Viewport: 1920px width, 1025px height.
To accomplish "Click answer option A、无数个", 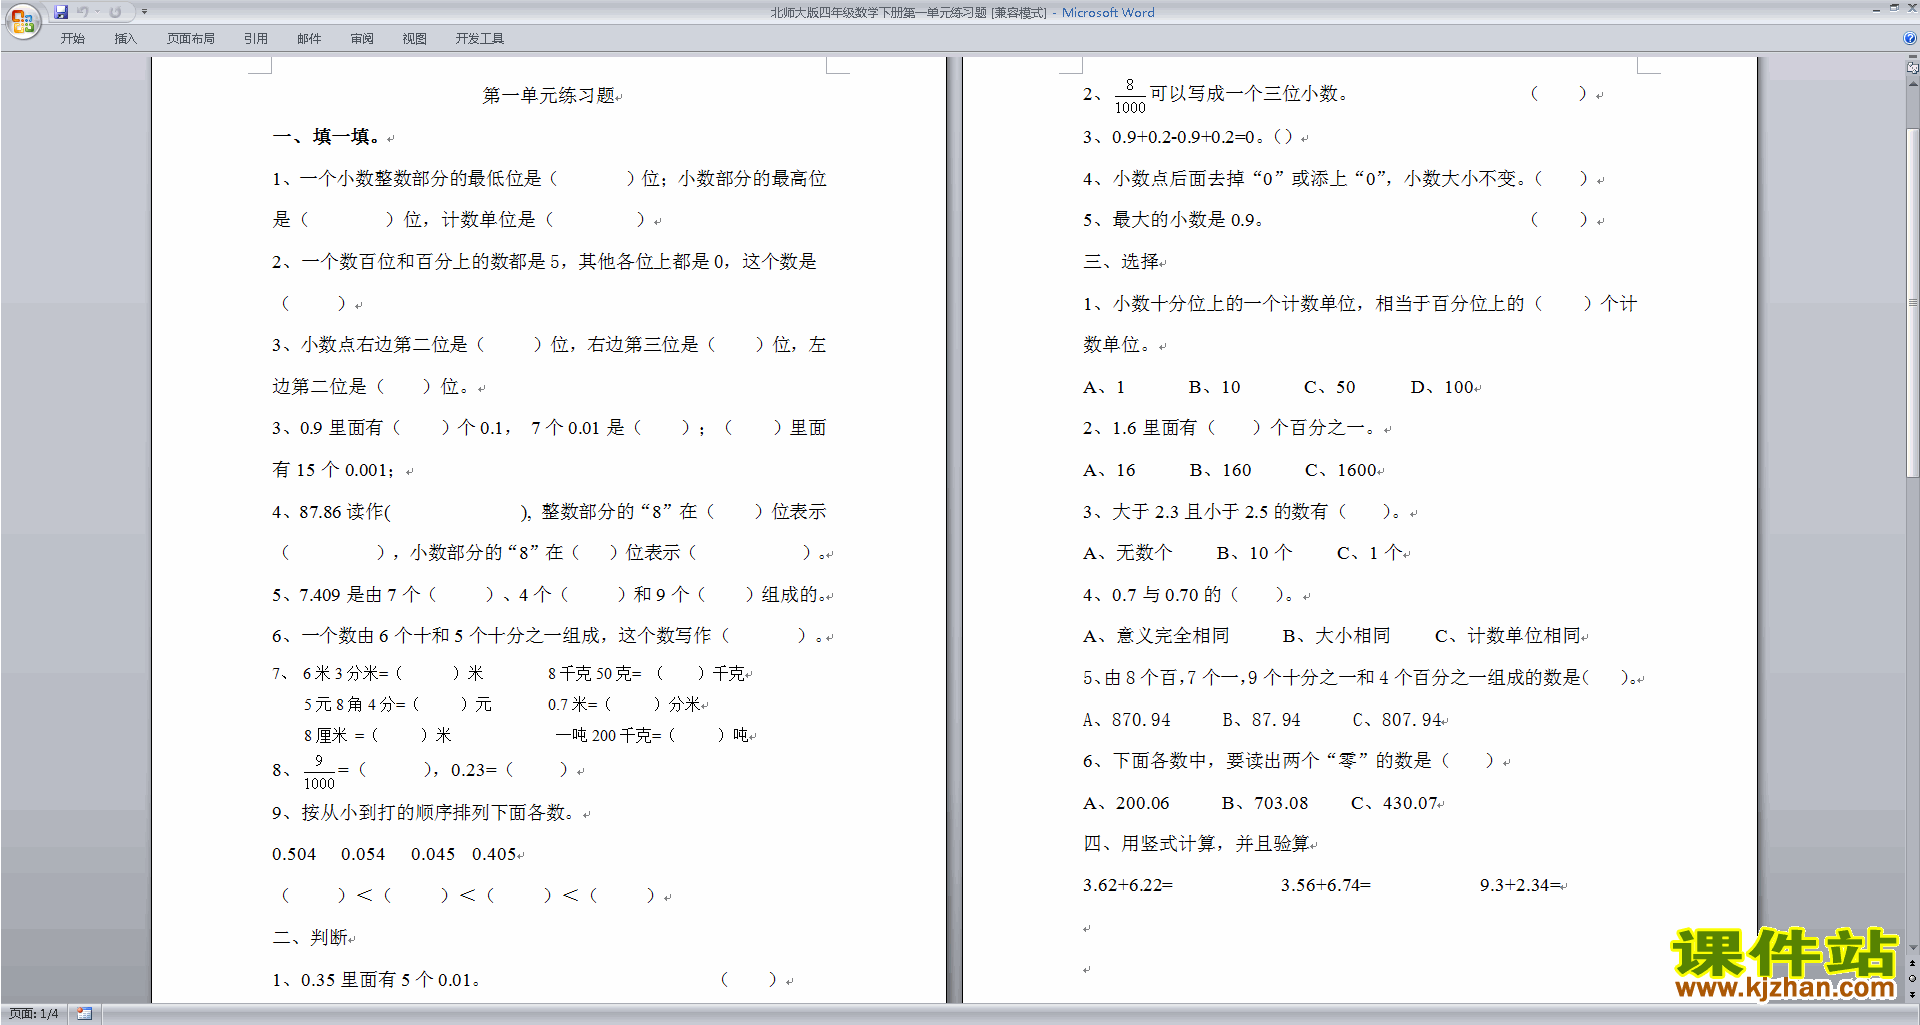I will pos(1128,553).
